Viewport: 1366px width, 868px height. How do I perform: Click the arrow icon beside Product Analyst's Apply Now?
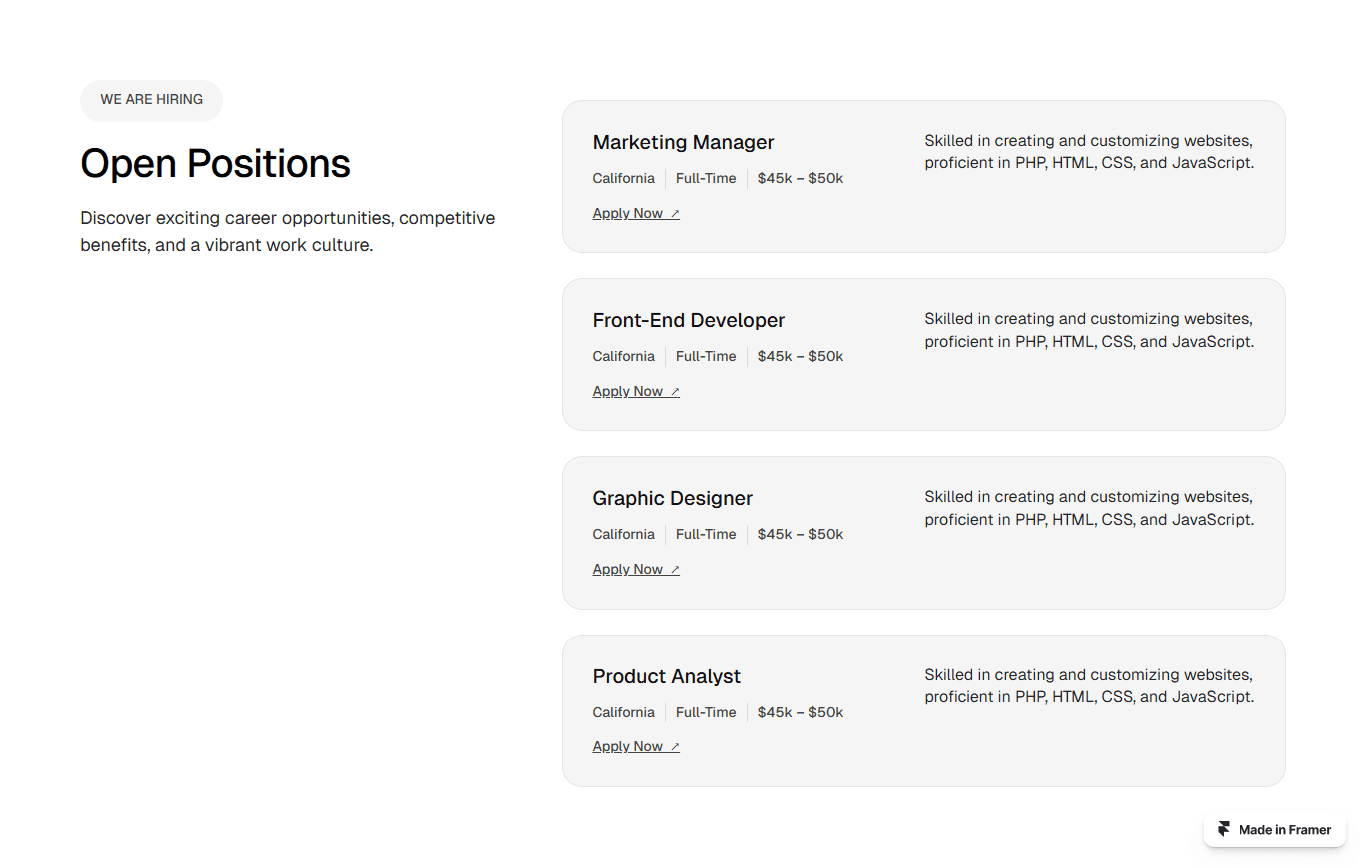pos(675,747)
